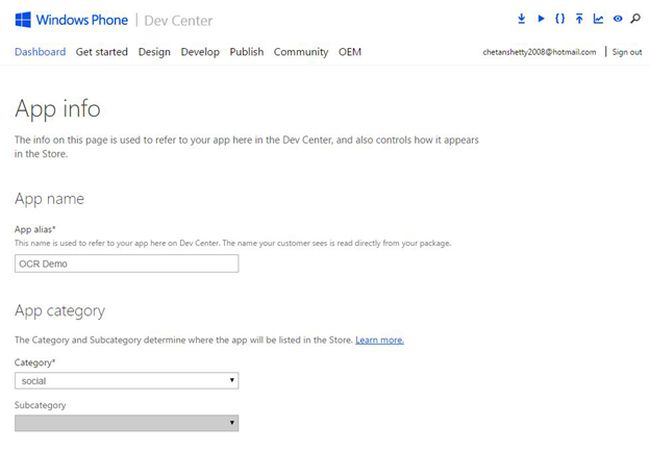Viewport: 650px width, 452px height.
Task: Click the App category heading
Action: 60,311
